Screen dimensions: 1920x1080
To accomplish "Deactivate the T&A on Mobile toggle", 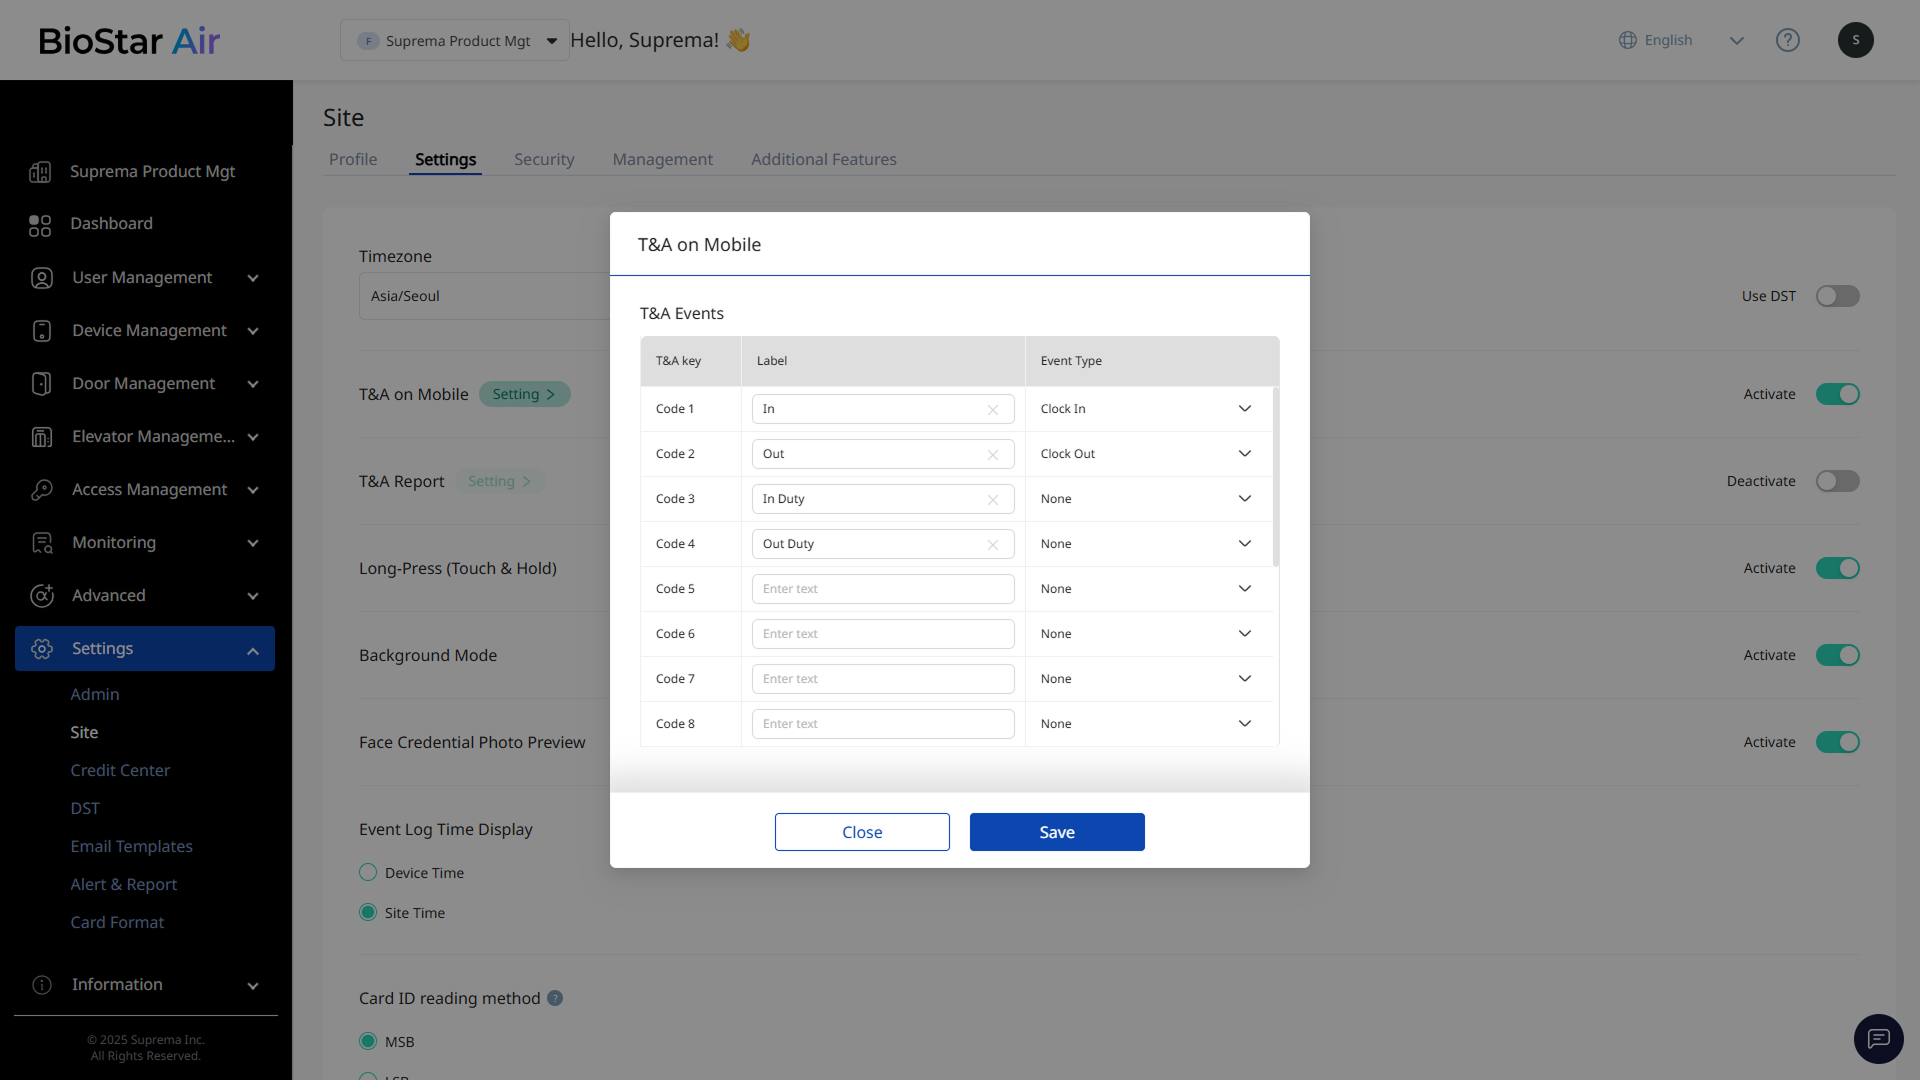I will (1837, 394).
